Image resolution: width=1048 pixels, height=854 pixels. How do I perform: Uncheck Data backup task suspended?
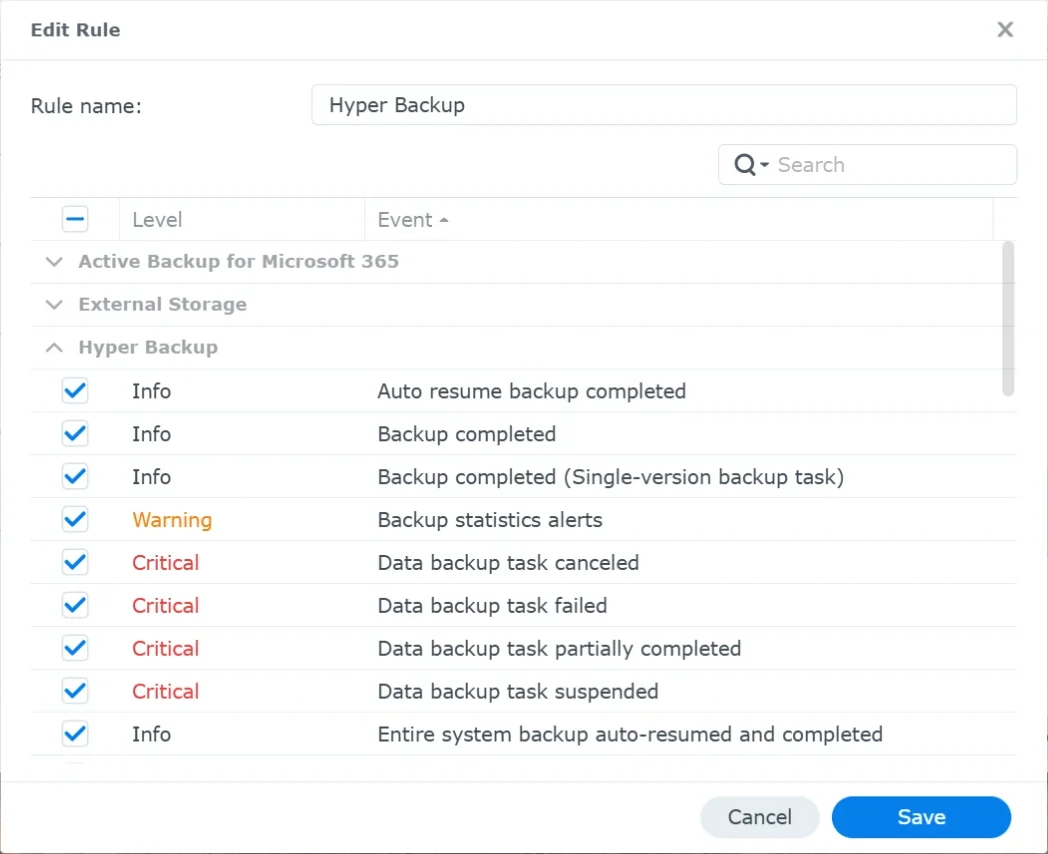(x=75, y=691)
